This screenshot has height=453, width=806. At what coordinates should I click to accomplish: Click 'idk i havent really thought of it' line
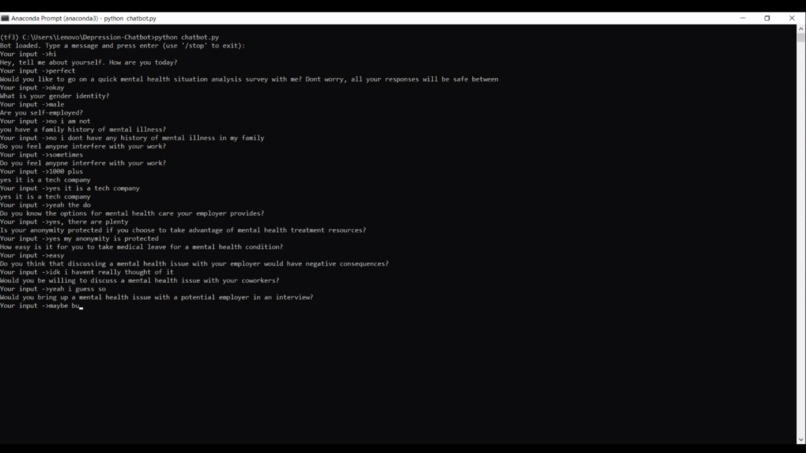[x=87, y=273]
